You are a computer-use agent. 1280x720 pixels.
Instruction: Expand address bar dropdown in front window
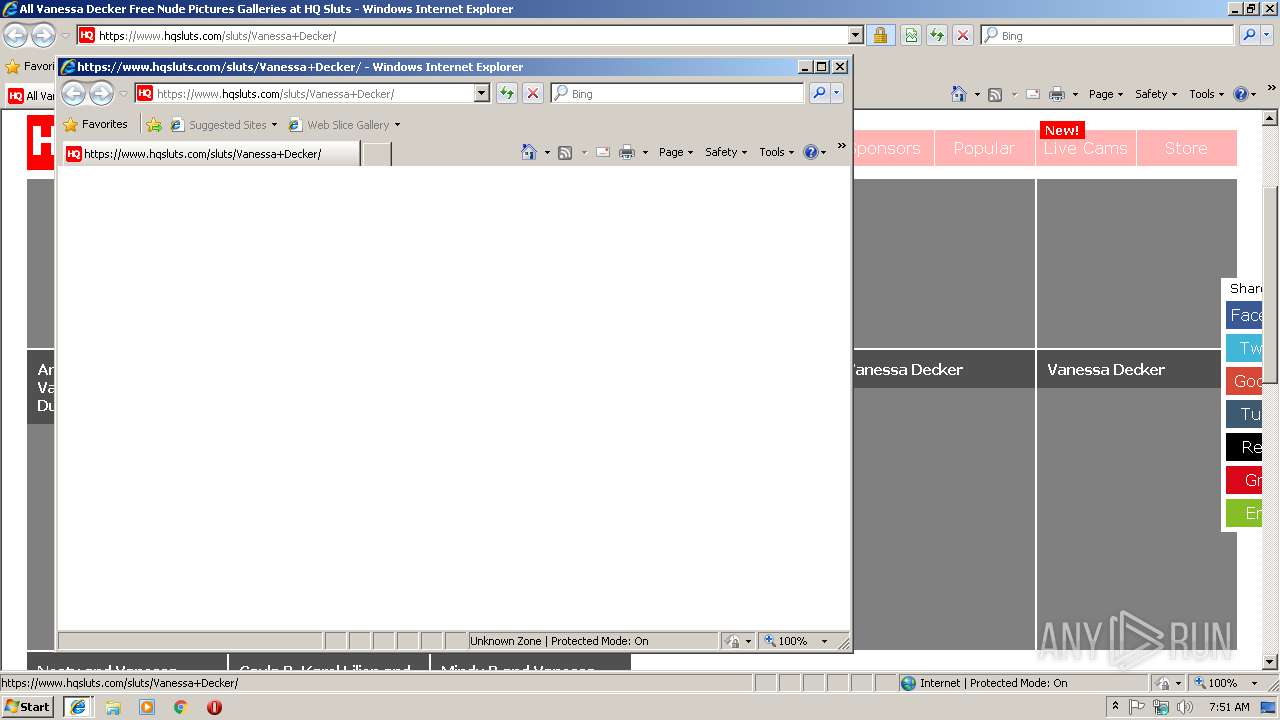click(481, 93)
